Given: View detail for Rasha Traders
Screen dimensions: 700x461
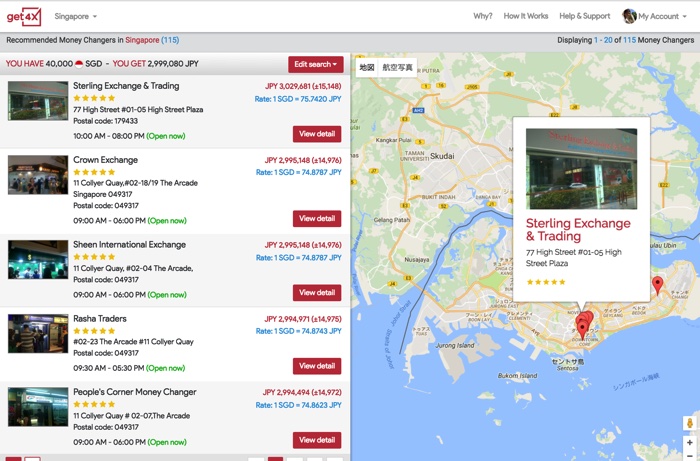Looking at the screenshot, I should 317,366.
